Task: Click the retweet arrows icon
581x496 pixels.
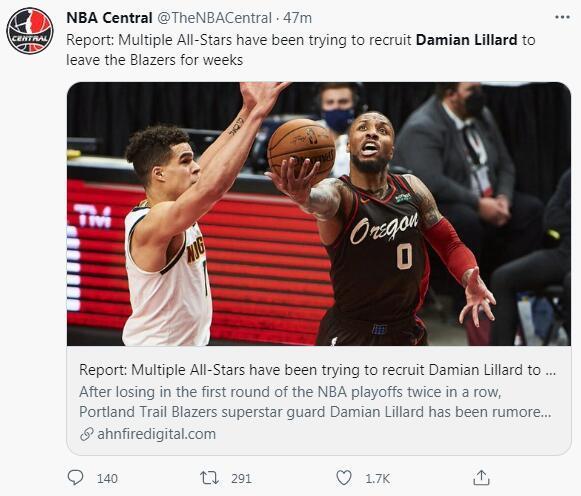Action: (x=209, y=478)
